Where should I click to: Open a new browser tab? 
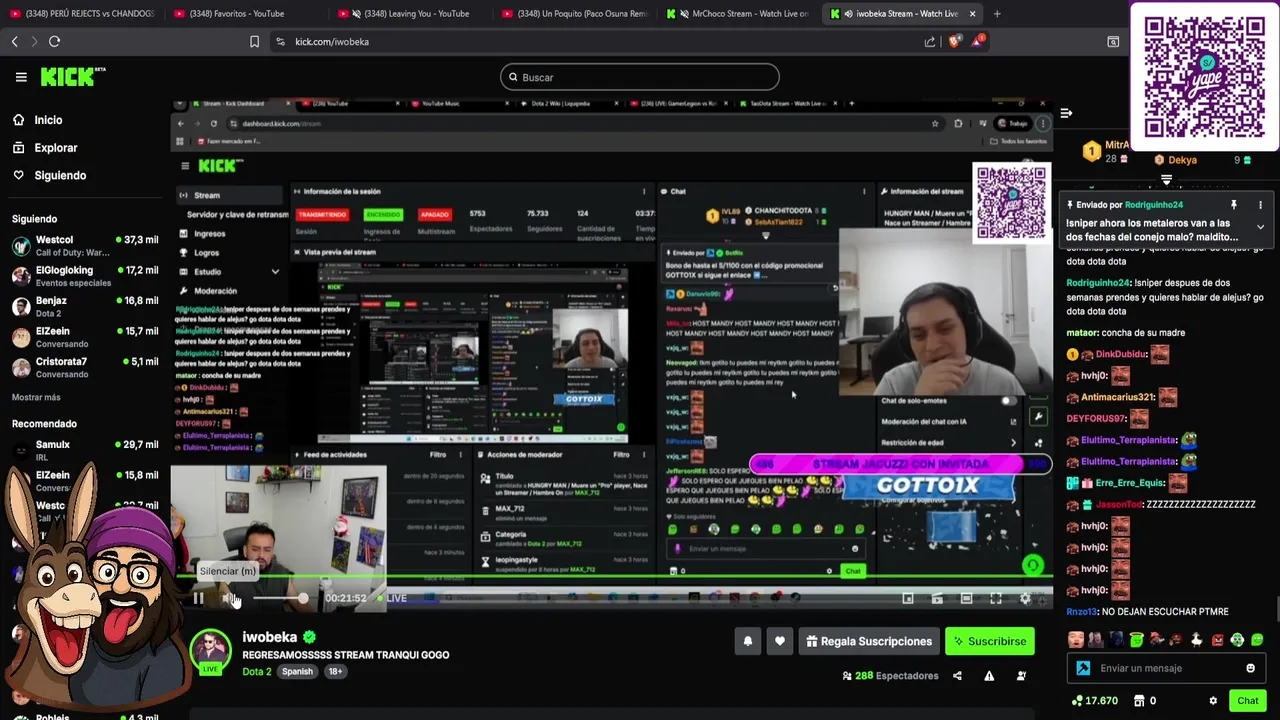point(997,13)
